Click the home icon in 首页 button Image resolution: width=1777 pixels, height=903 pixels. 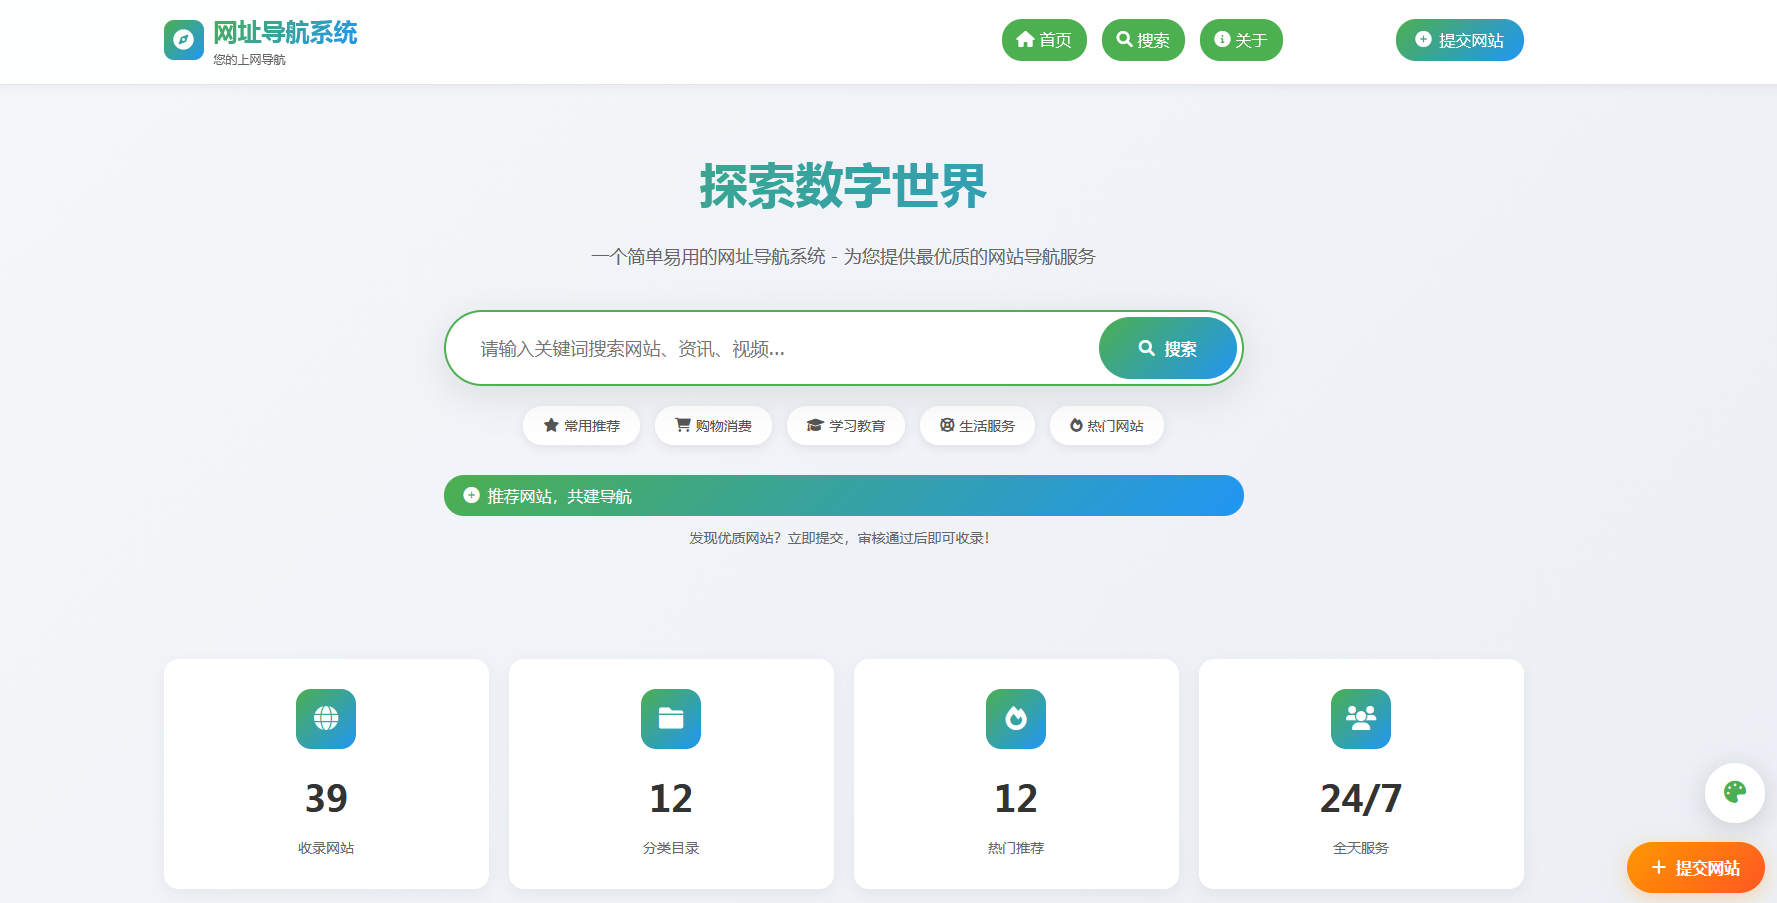coord(1023,40)
